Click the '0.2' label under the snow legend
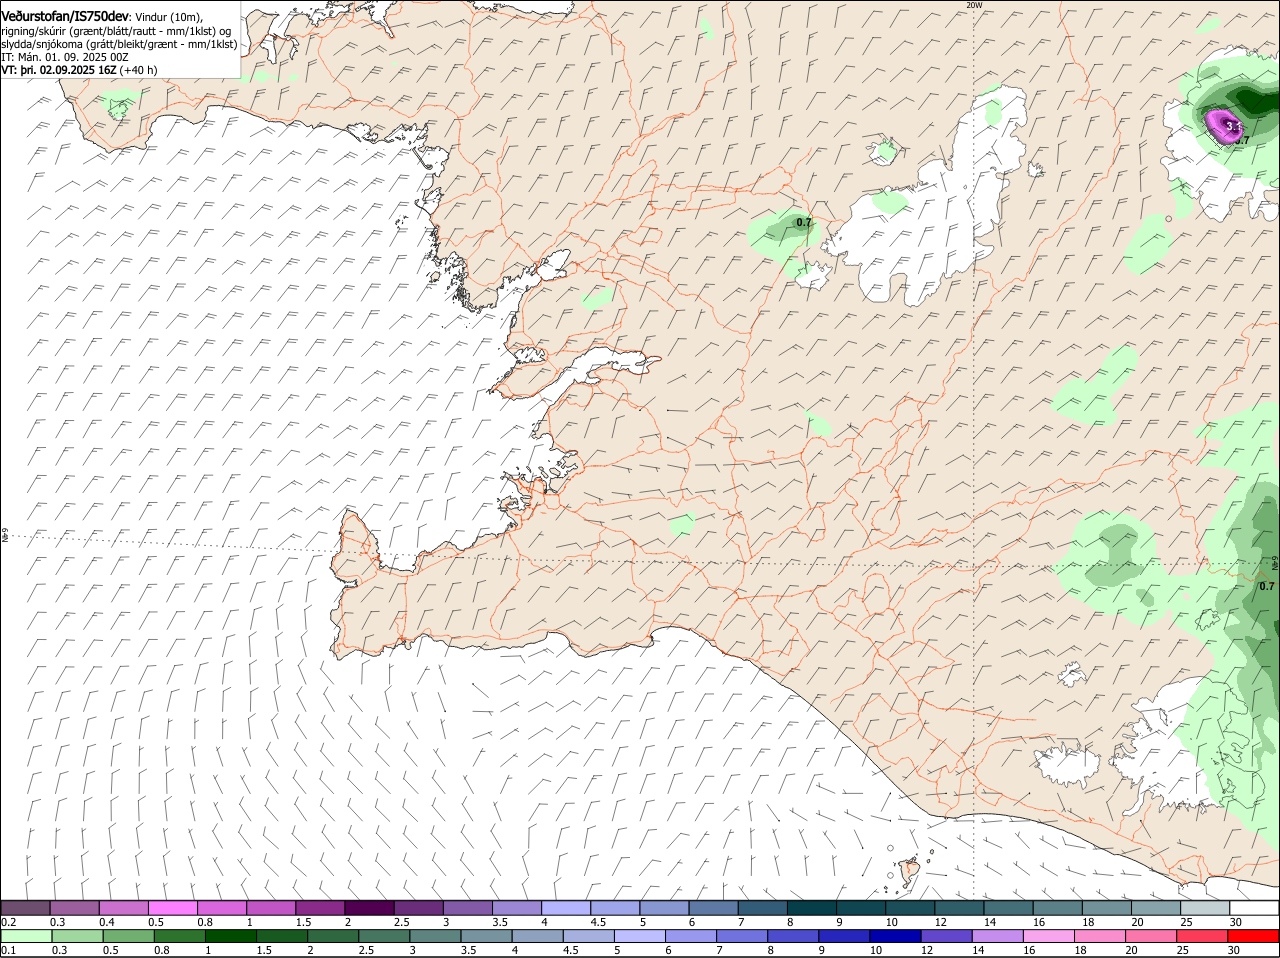Screen dimensions: 1280x958 point(8,922)
